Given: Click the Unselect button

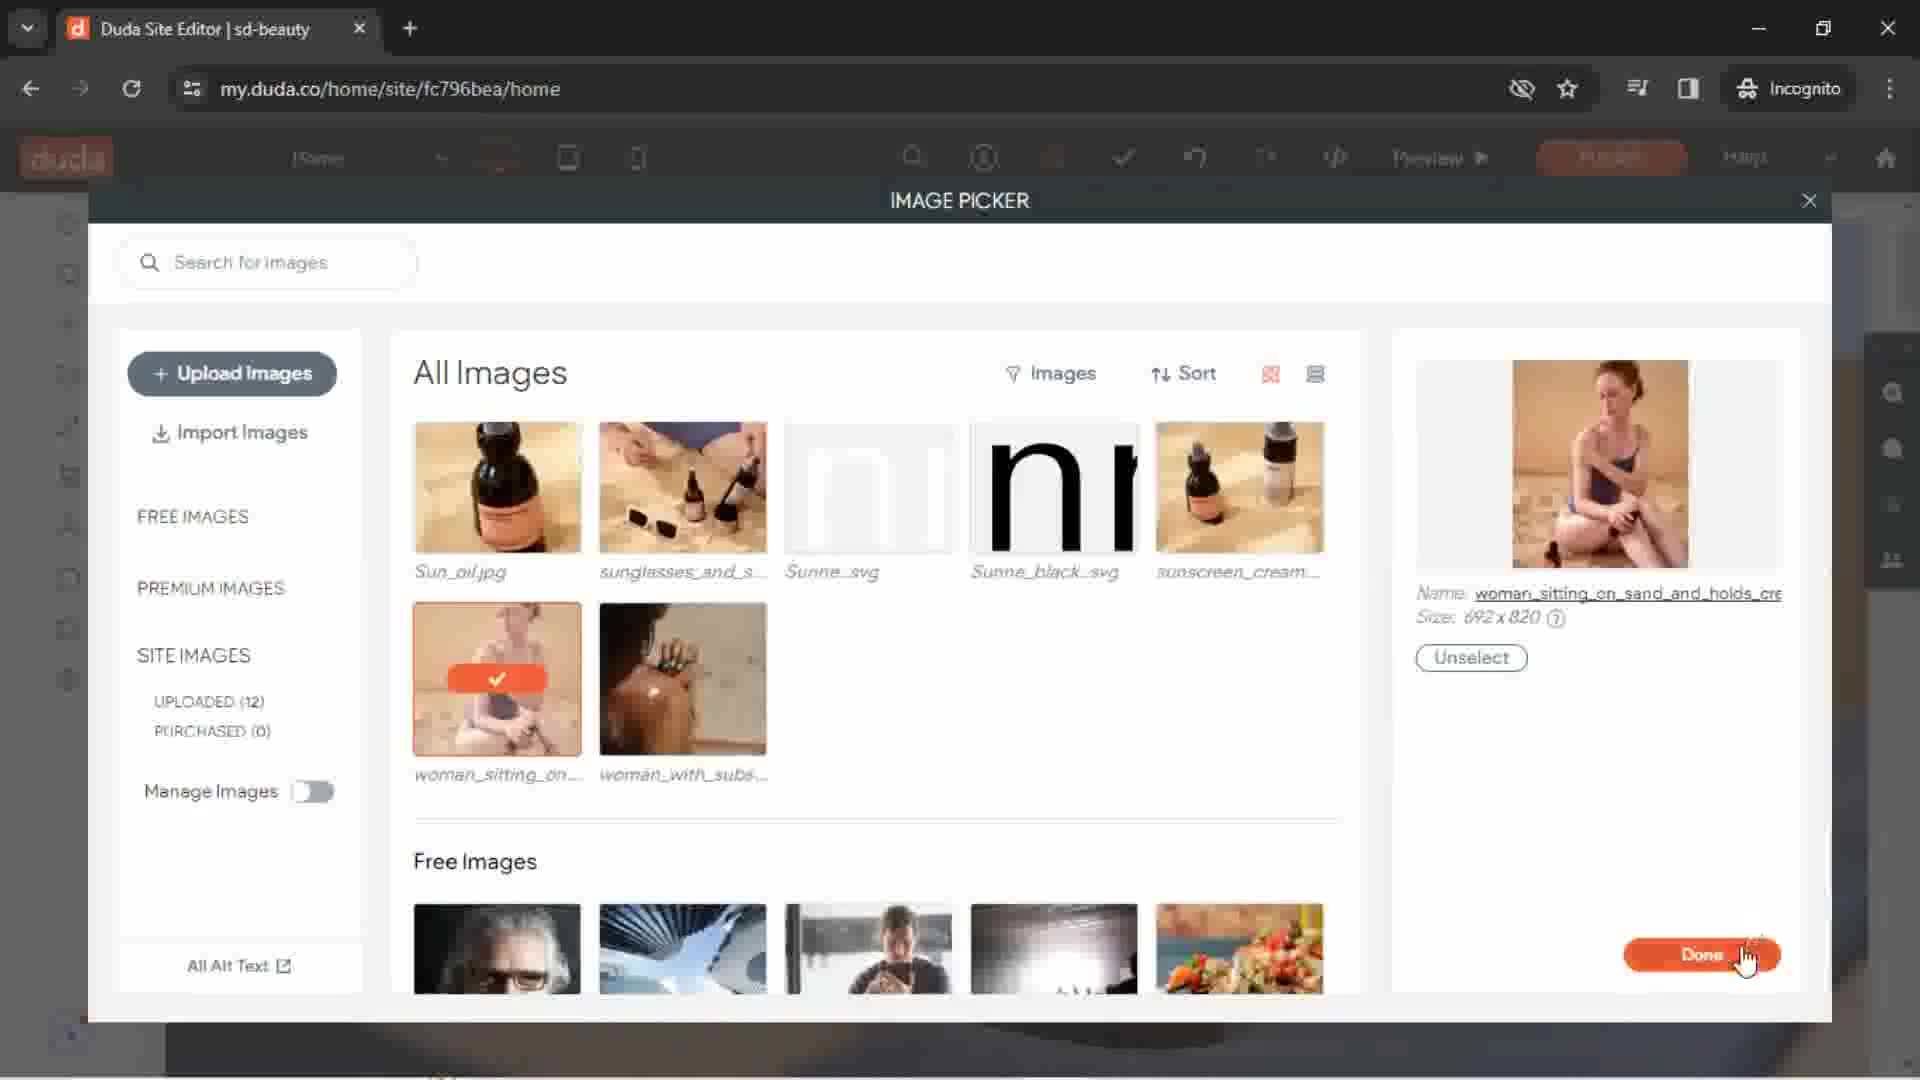Looking at the screenshot, I should pyautogui.click(x=1471, y=658).
